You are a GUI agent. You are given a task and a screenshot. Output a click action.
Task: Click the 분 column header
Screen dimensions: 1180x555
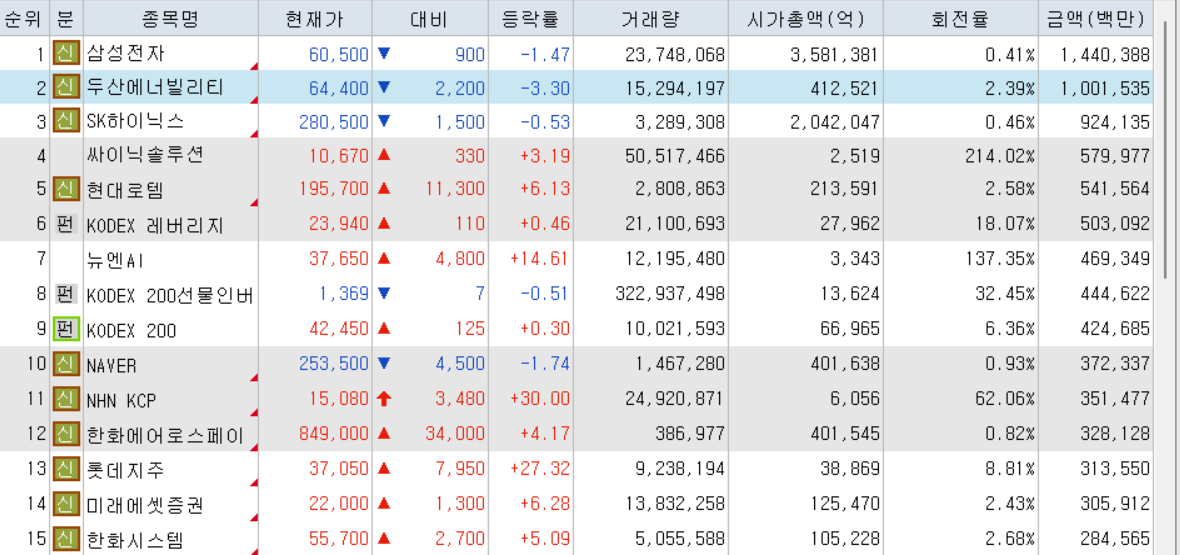click(x=66, y=19)
